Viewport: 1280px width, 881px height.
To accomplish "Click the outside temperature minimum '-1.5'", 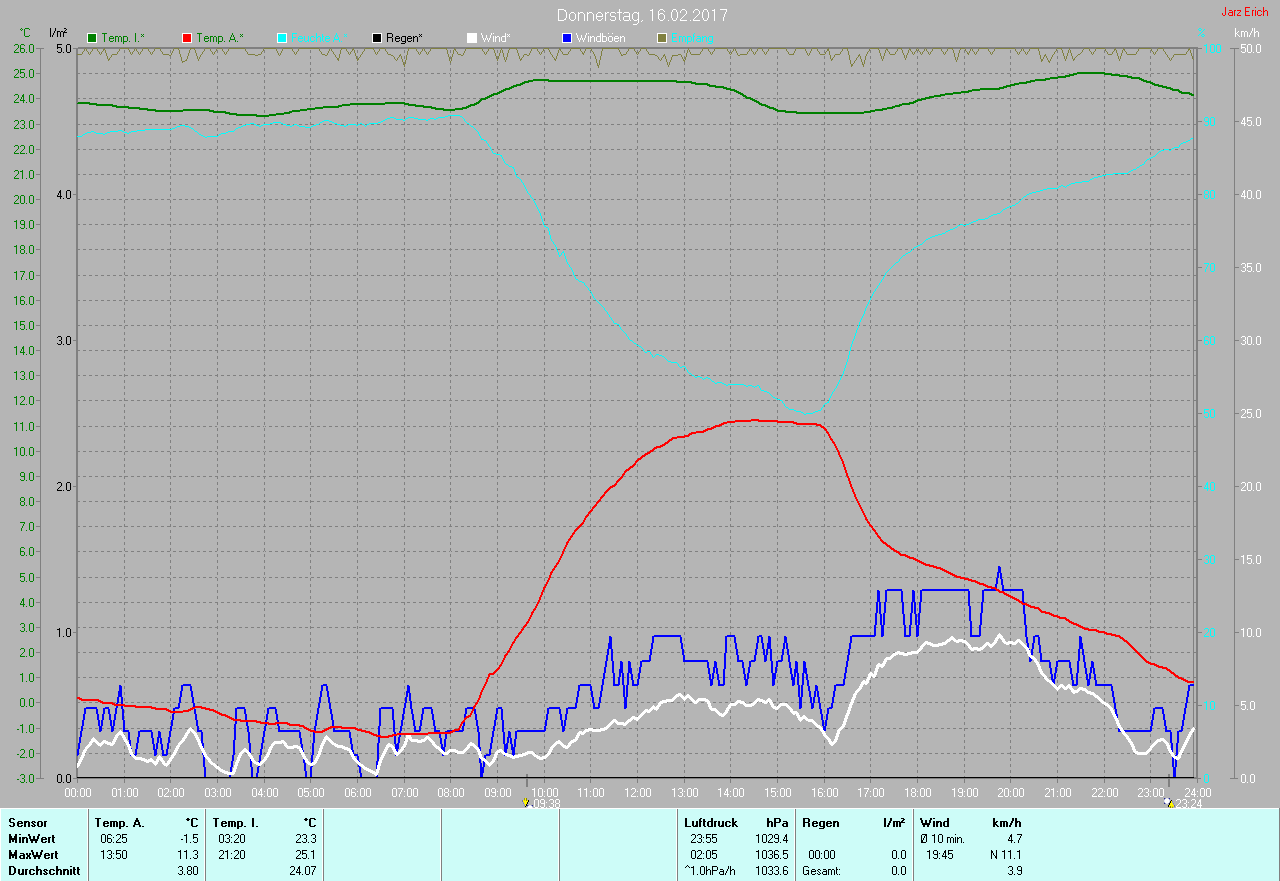I will 190,838.
